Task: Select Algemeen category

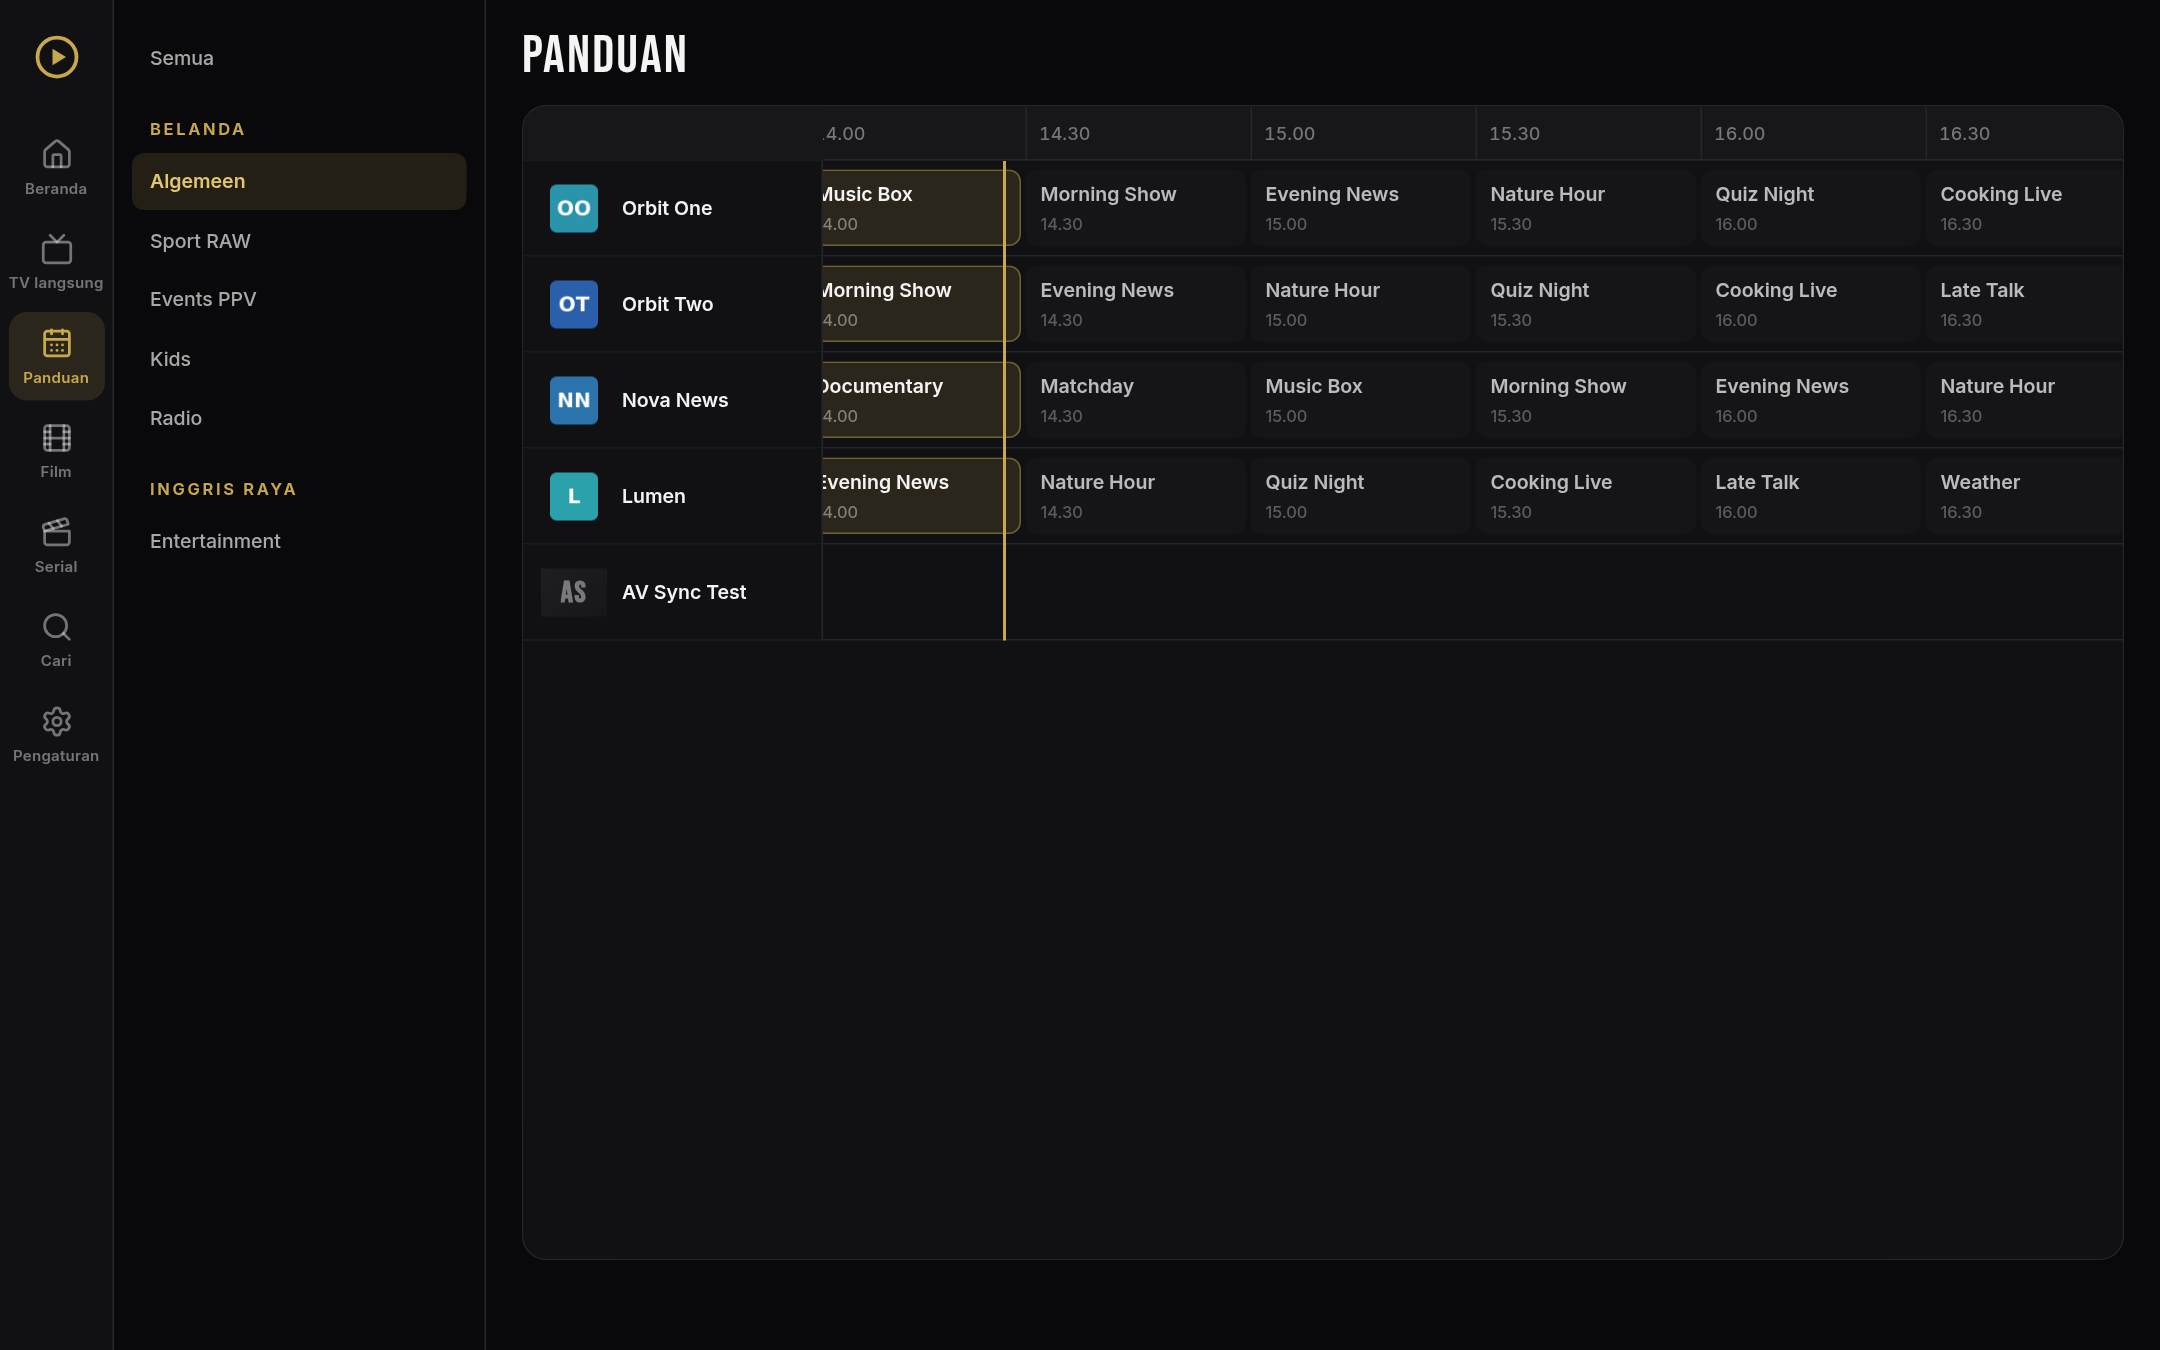Action: (299, 181)
